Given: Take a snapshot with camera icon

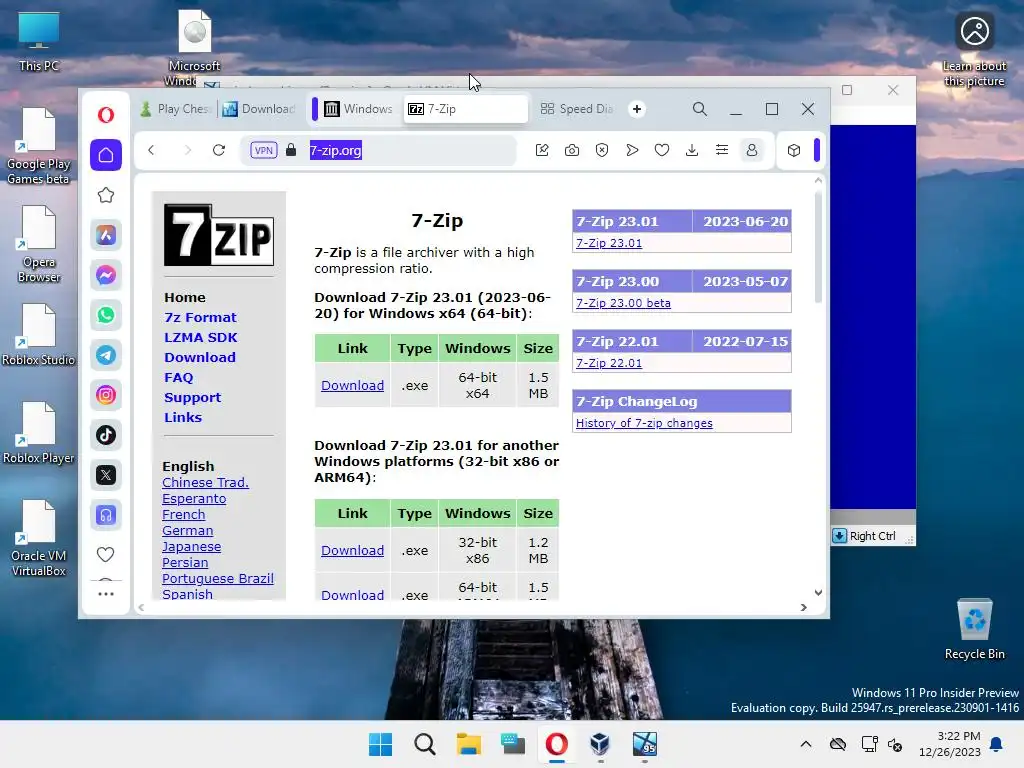Looking at the screenshot, I should point(572,150).
